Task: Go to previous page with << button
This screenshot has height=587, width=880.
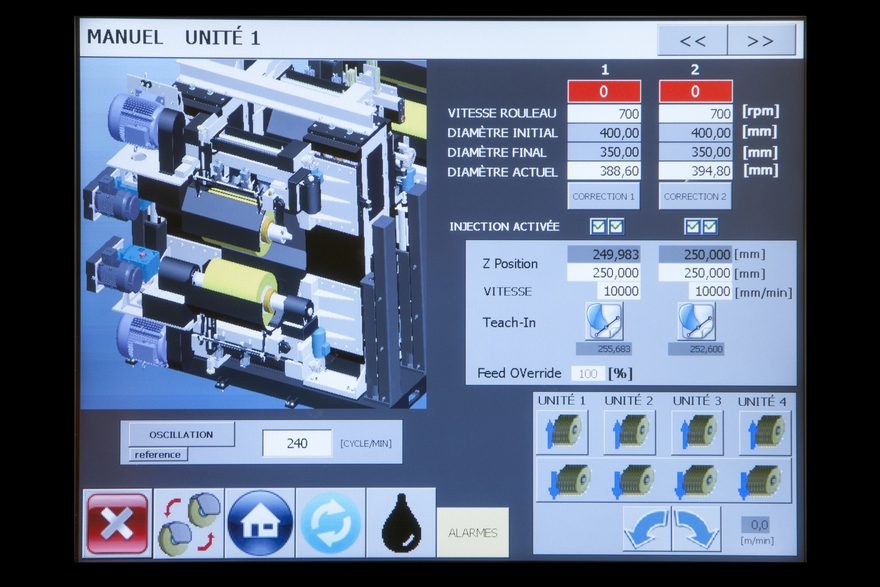Action: click(692, 41)
